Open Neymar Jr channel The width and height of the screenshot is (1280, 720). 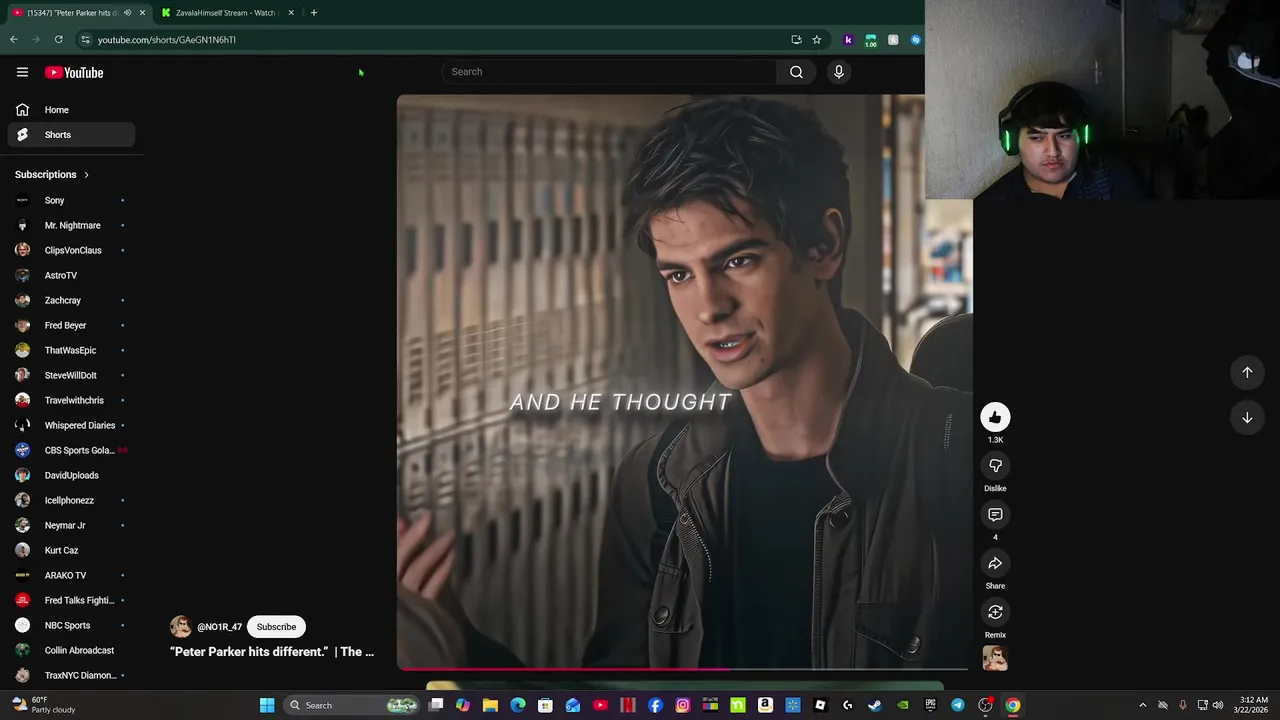pos(71,525)
